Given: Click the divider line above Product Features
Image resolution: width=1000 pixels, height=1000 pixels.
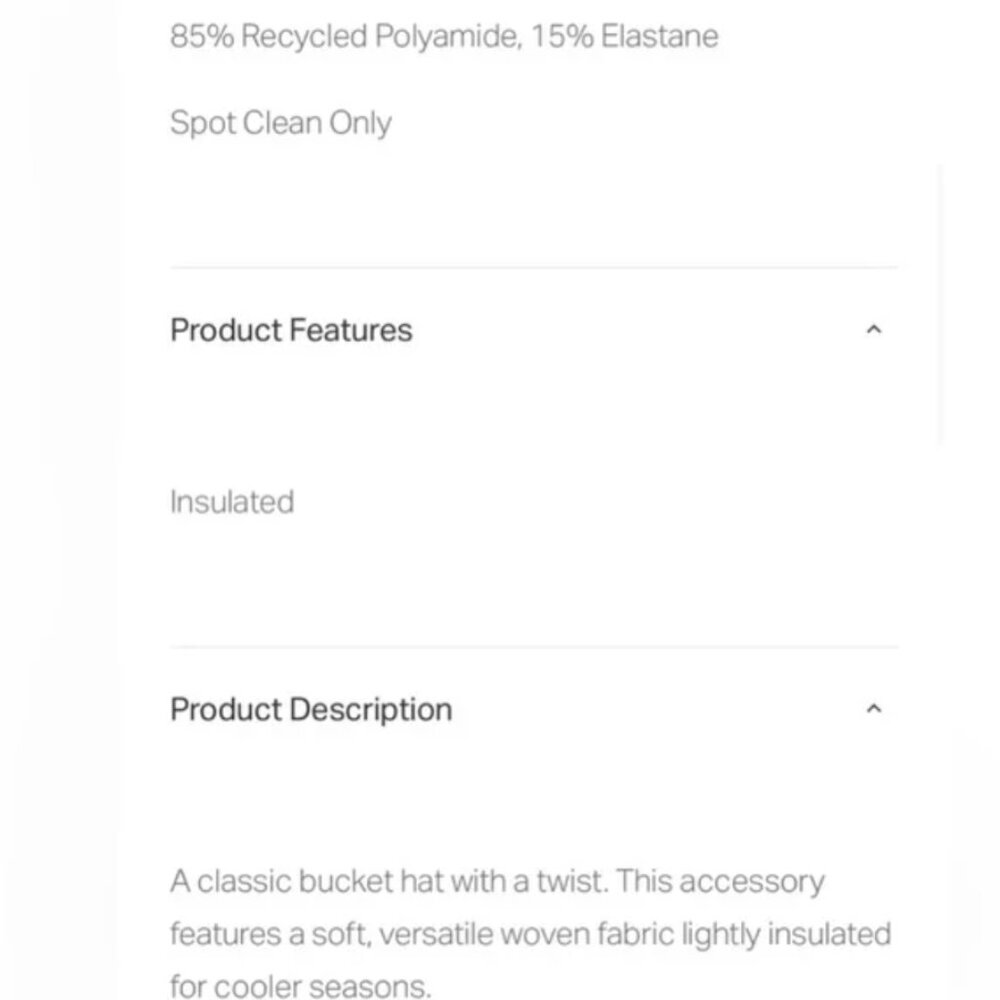Looking at the screenshot, I should [x=534, y=268].
